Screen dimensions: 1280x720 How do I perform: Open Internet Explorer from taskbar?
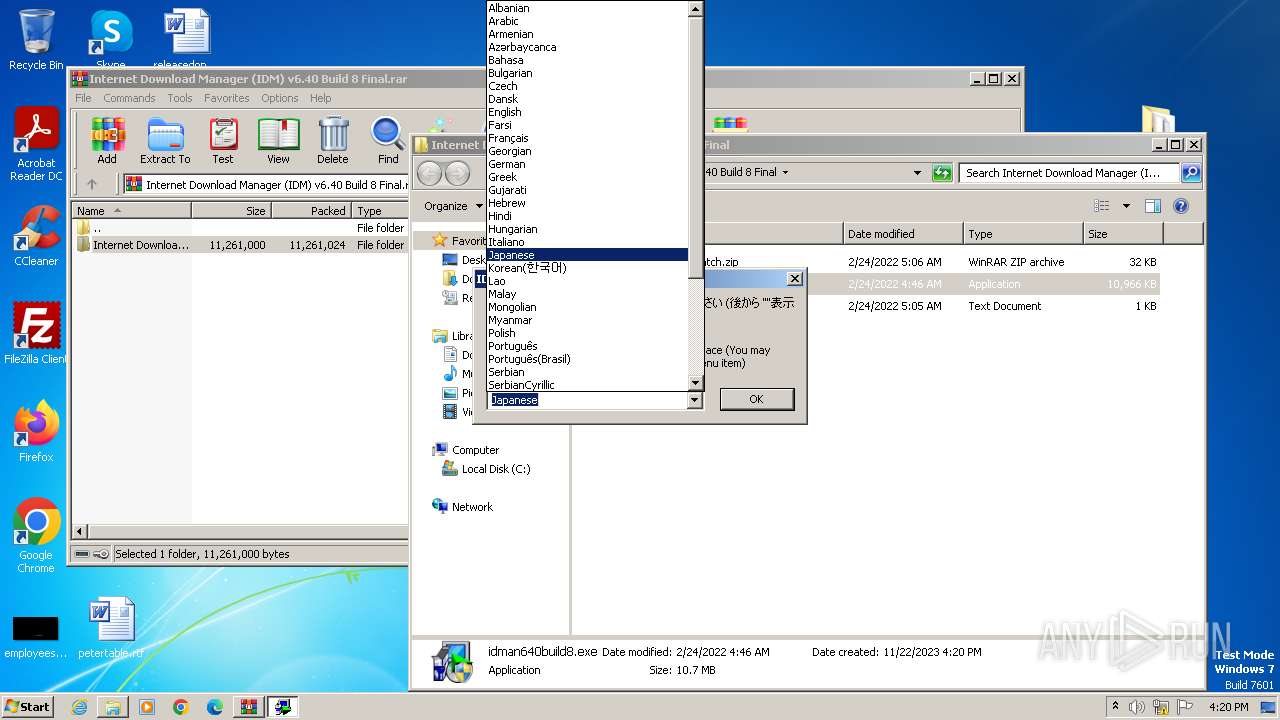(x=79, y=707)
